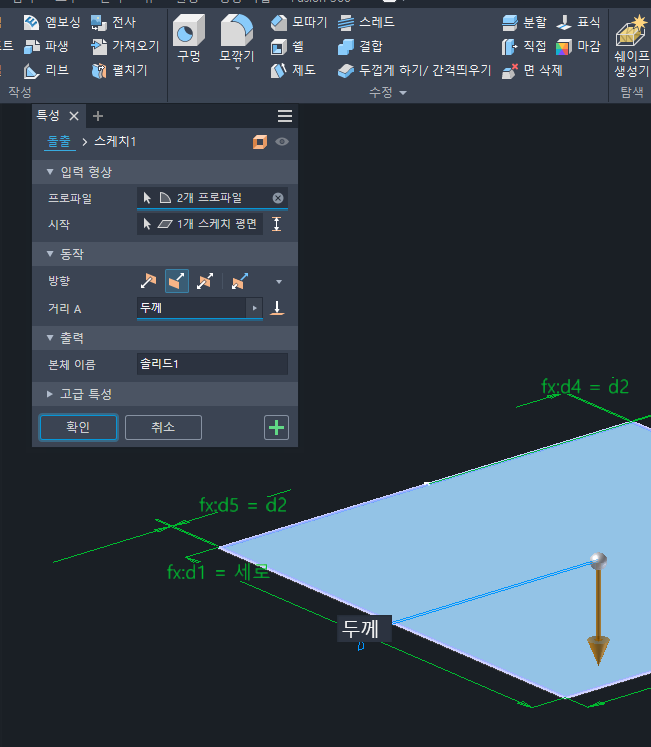The image size is (651, 747).
Task: Click the 거리 A value field
Action: pyautogui.click(x=192, y=308)
